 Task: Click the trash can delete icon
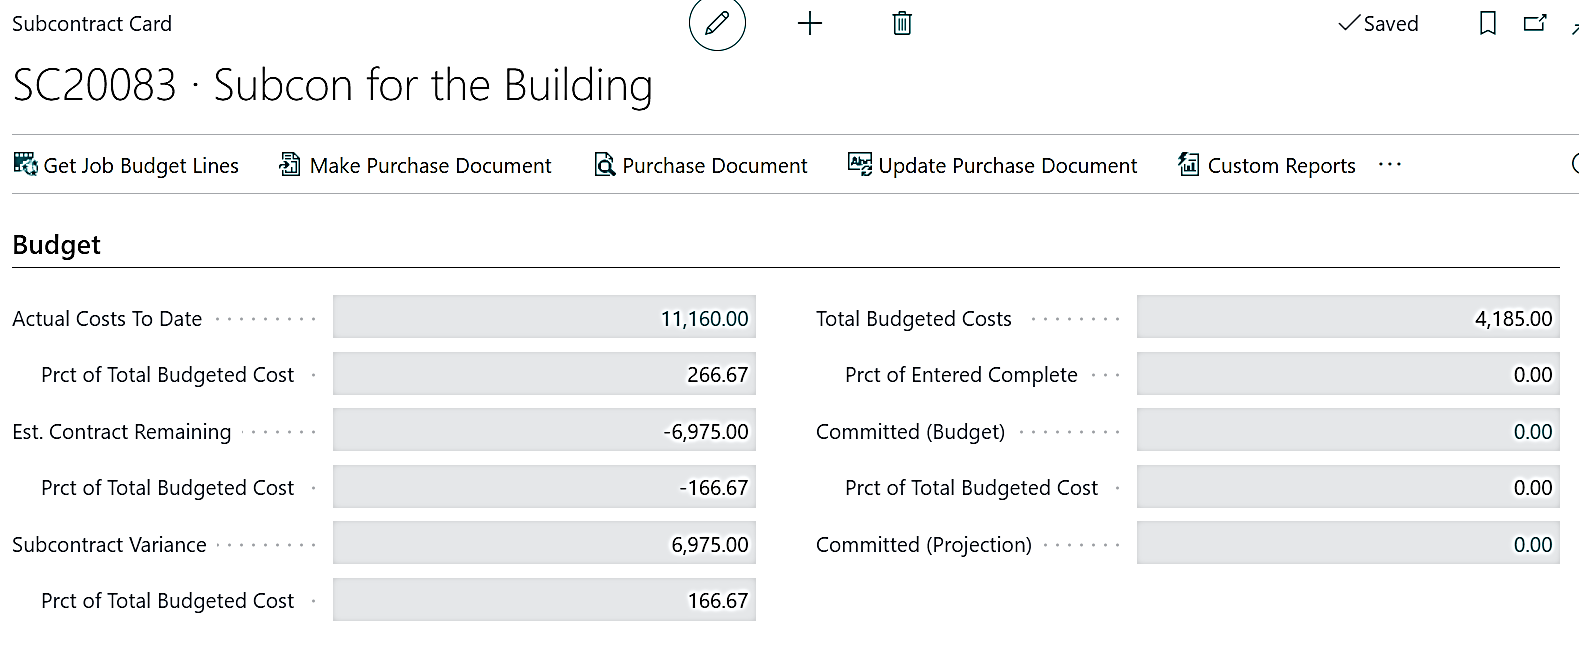pyautogui.click(x=902, y=24)
